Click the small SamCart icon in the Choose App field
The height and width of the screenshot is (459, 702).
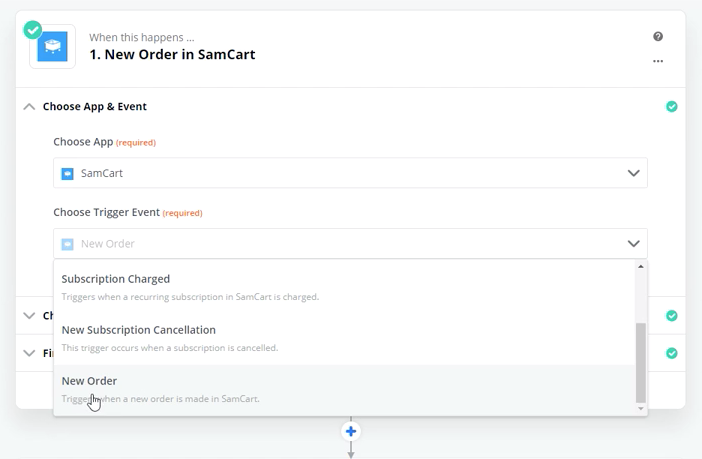click(68, 173)
